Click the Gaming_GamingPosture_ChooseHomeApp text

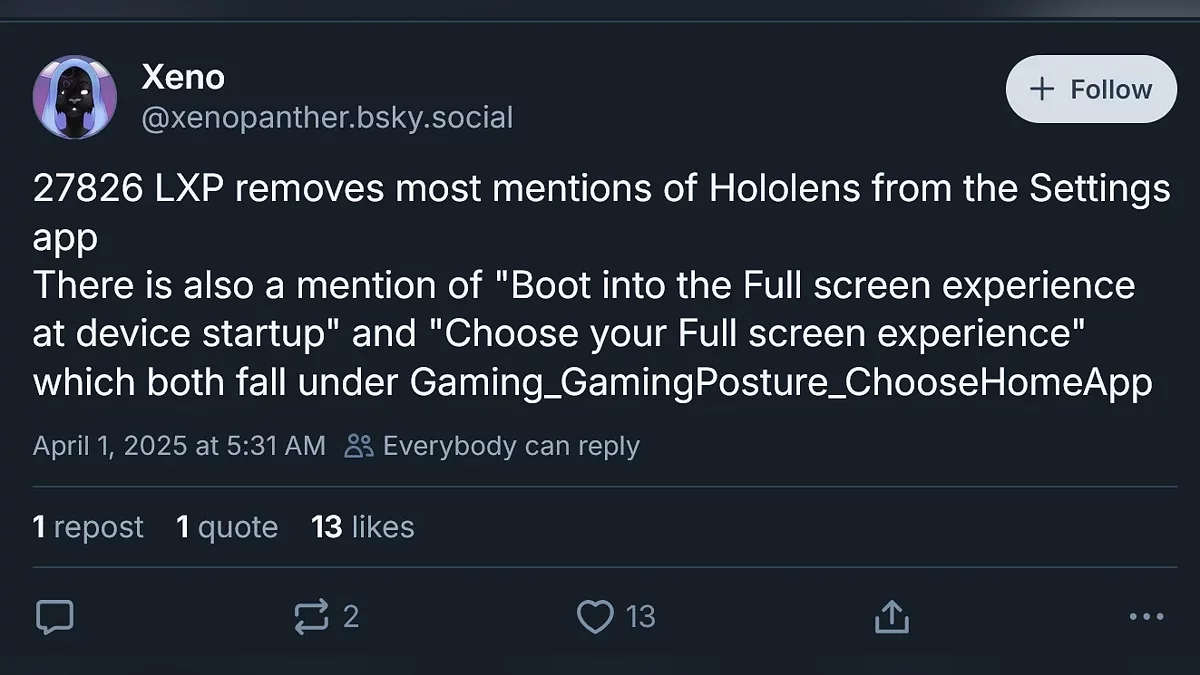tap(782, 384)
